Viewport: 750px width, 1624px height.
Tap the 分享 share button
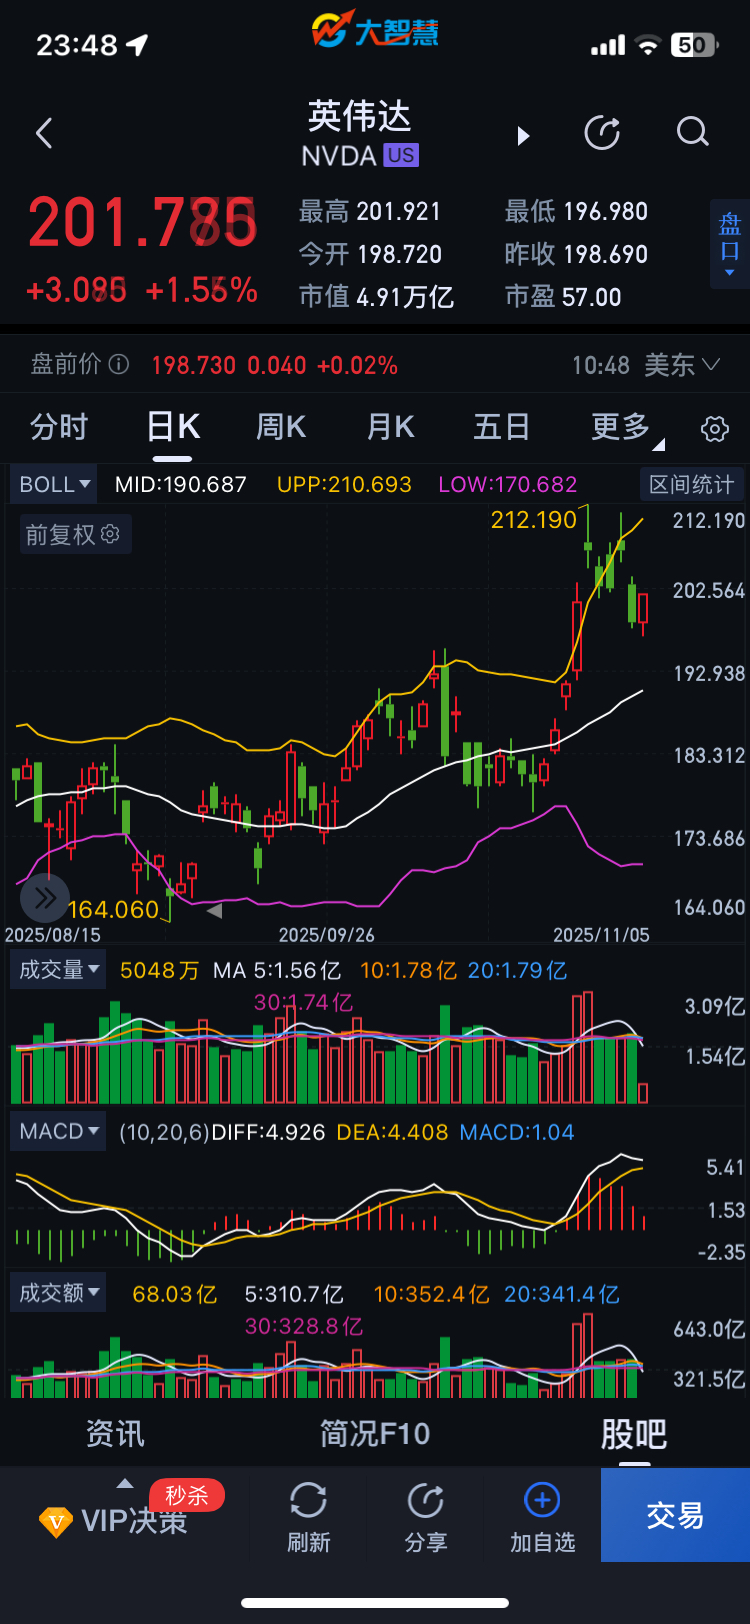point(426,1517)
